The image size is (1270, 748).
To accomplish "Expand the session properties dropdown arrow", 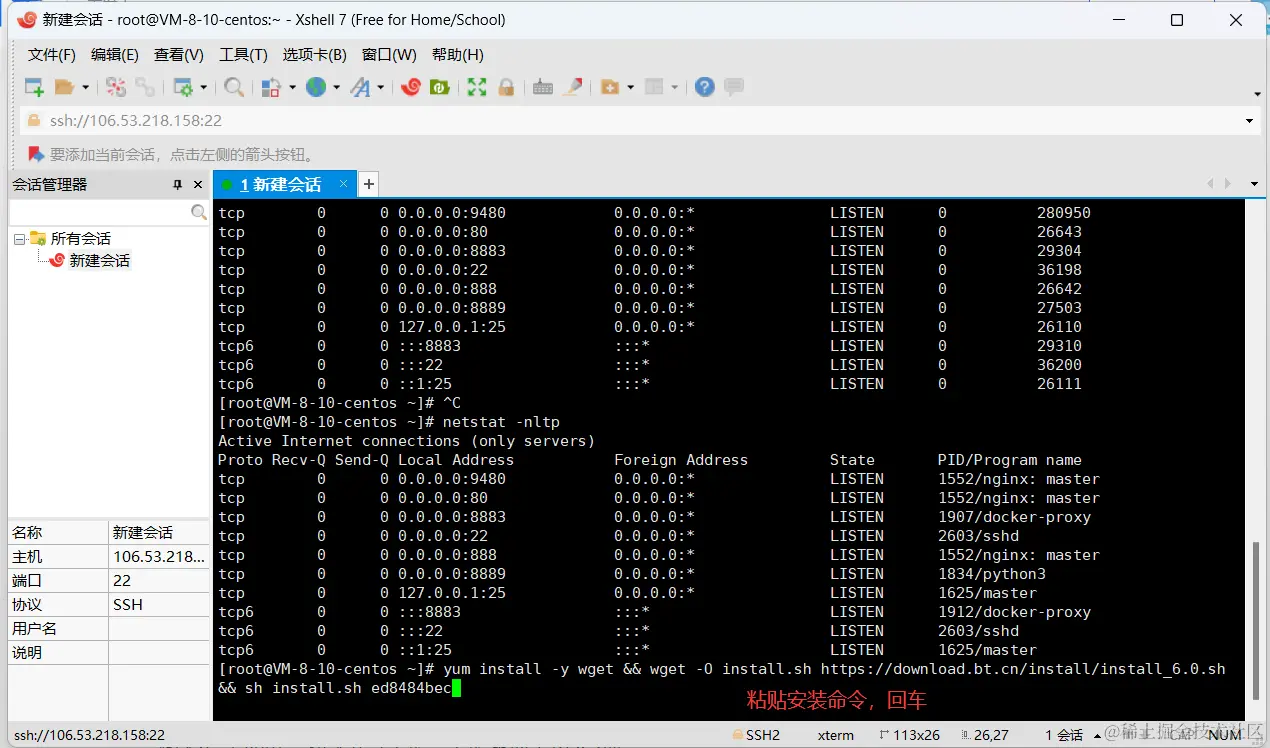I will (203, 88).
